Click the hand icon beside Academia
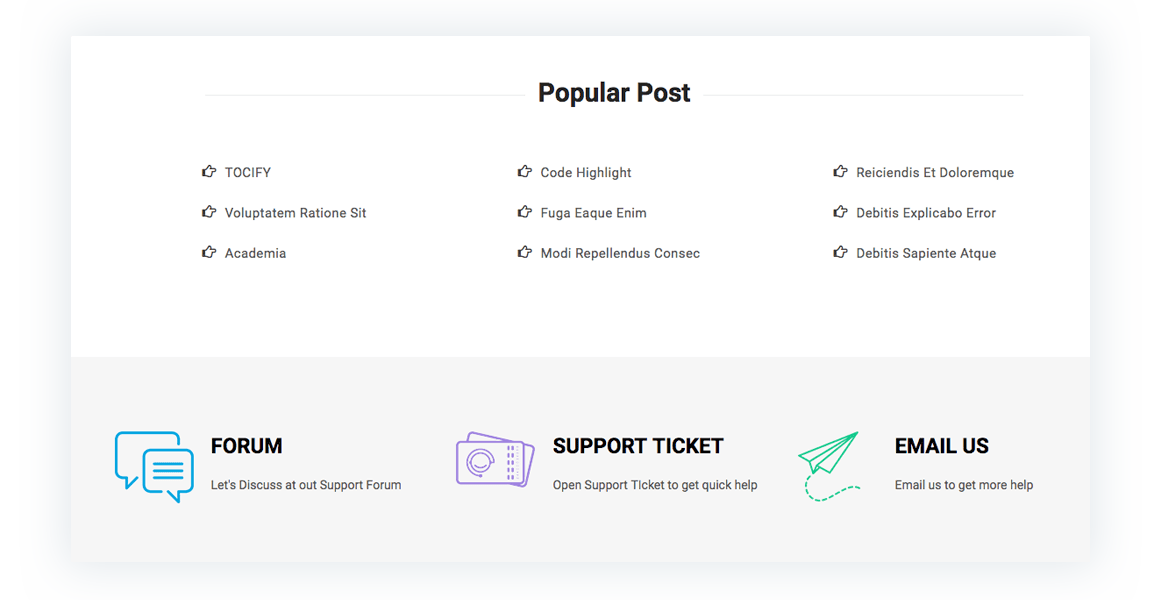 (209, 252)
